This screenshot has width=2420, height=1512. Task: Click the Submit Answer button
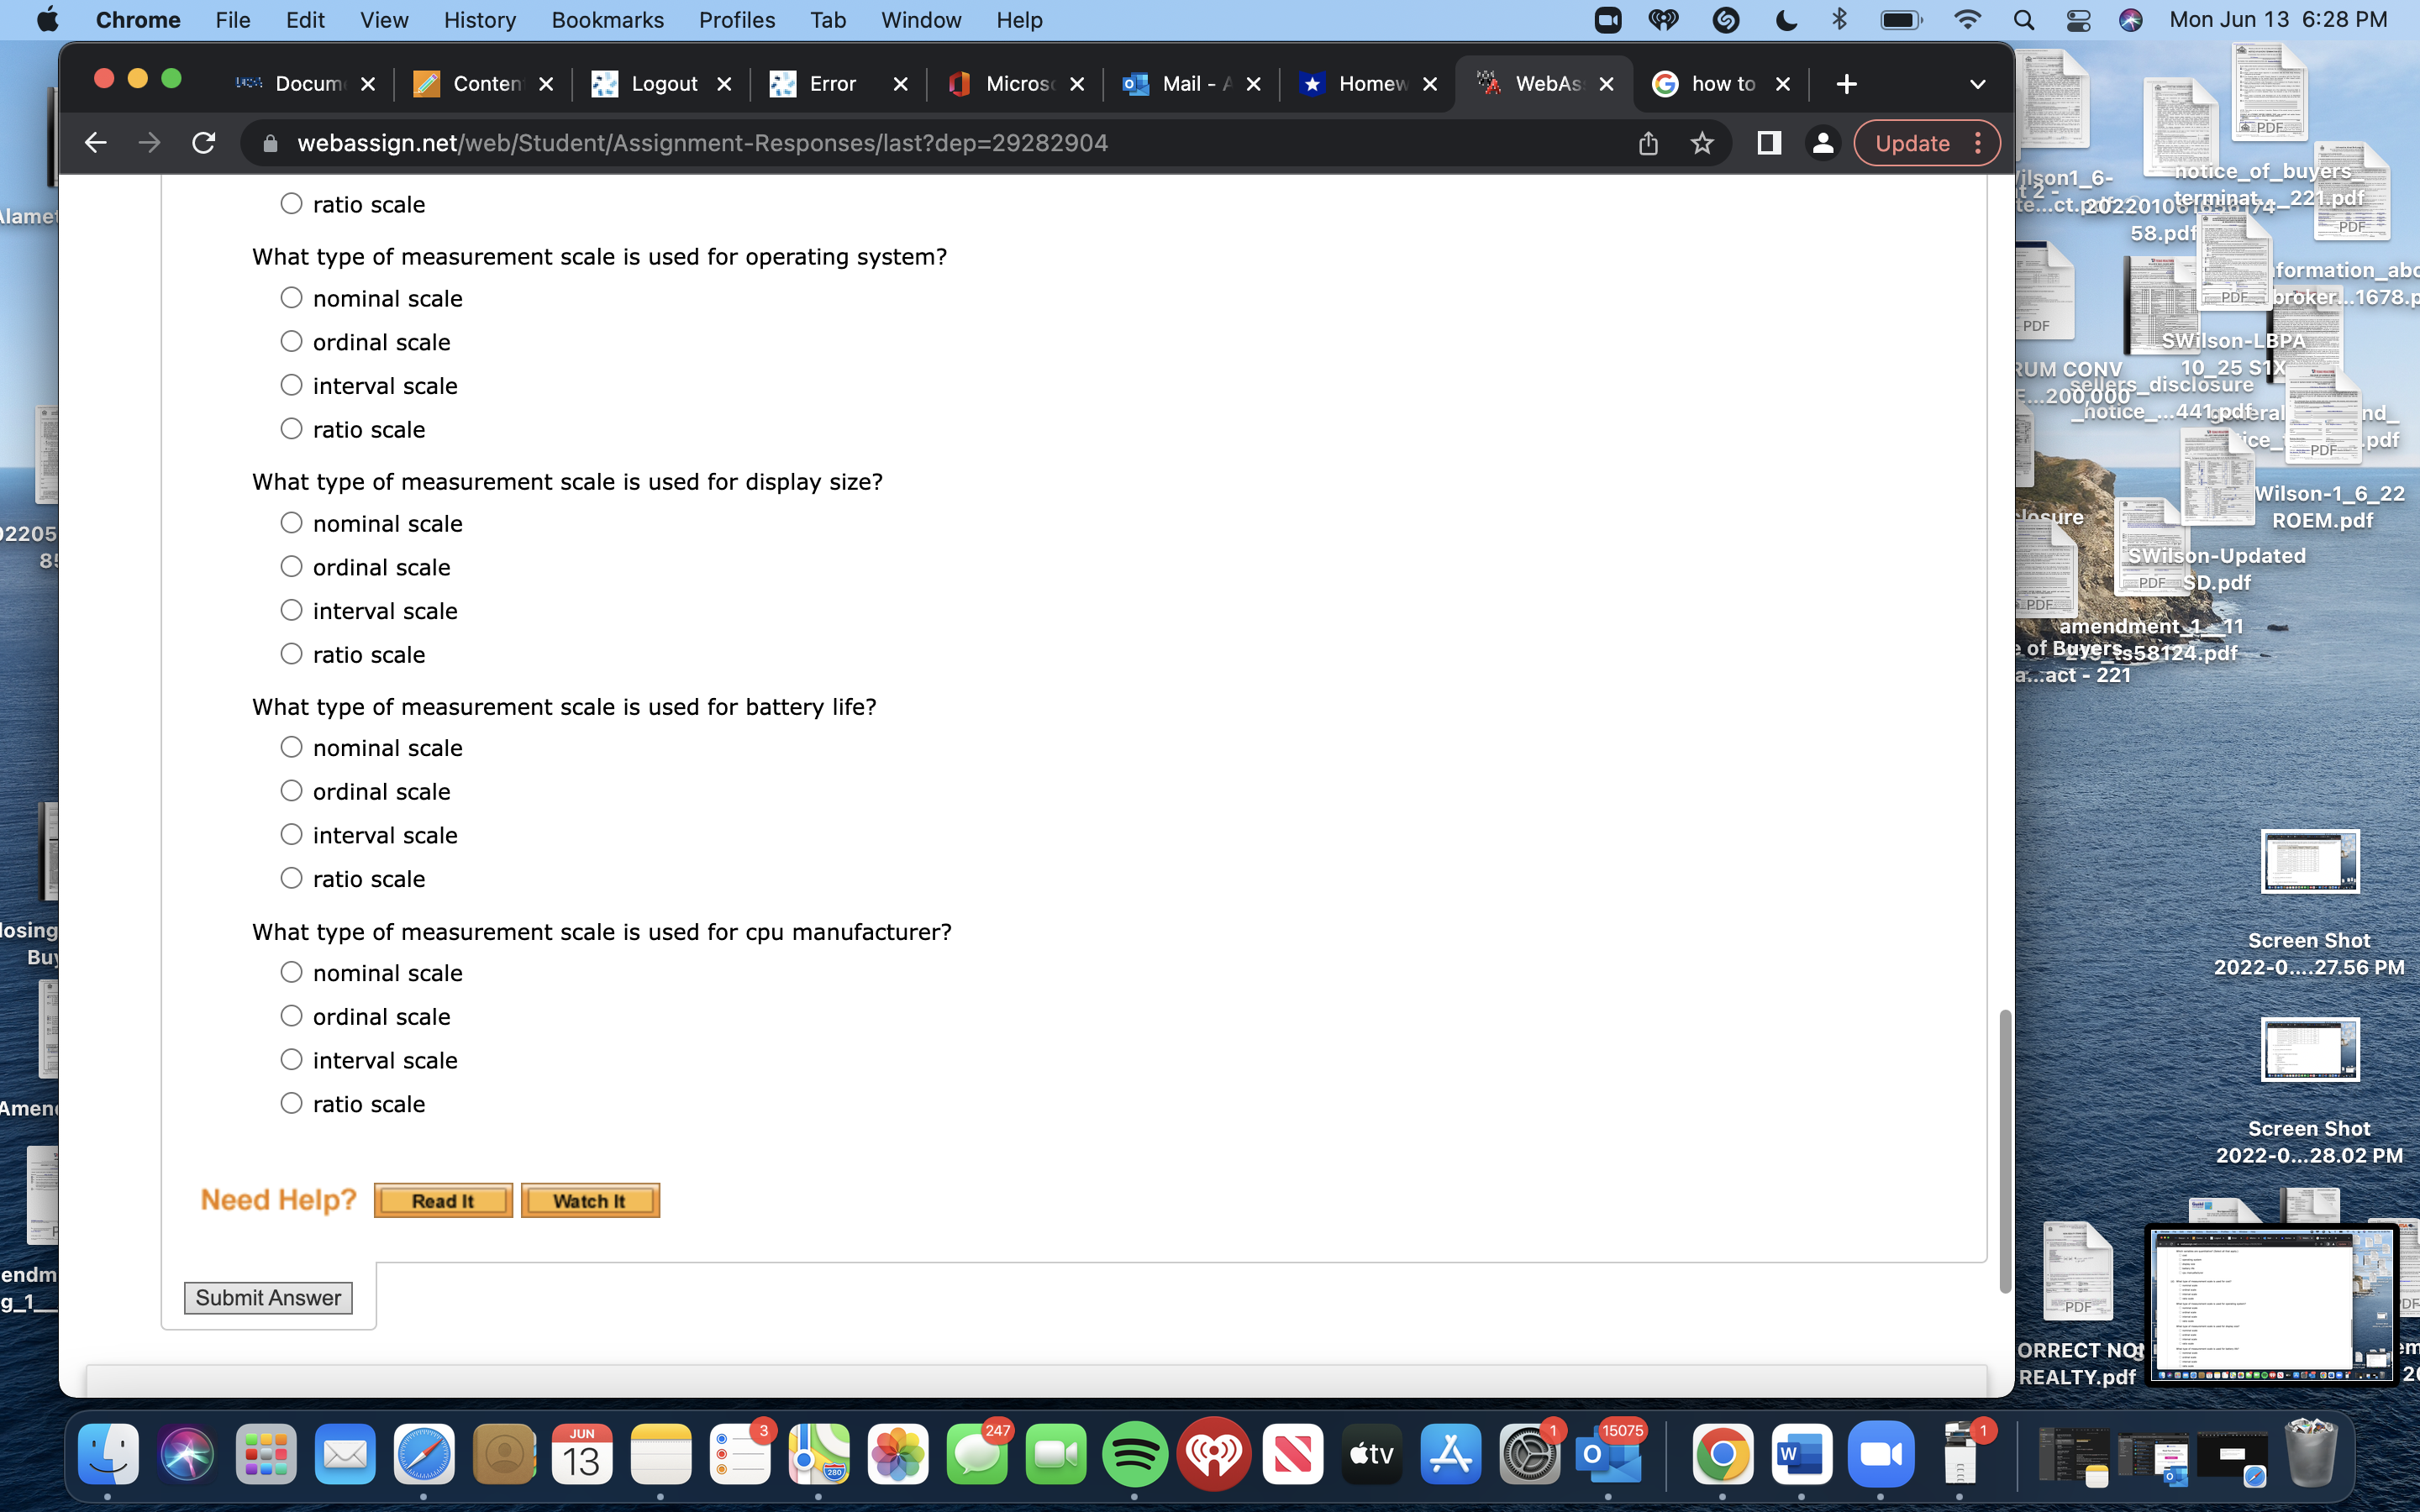(x=268, y=1297)
